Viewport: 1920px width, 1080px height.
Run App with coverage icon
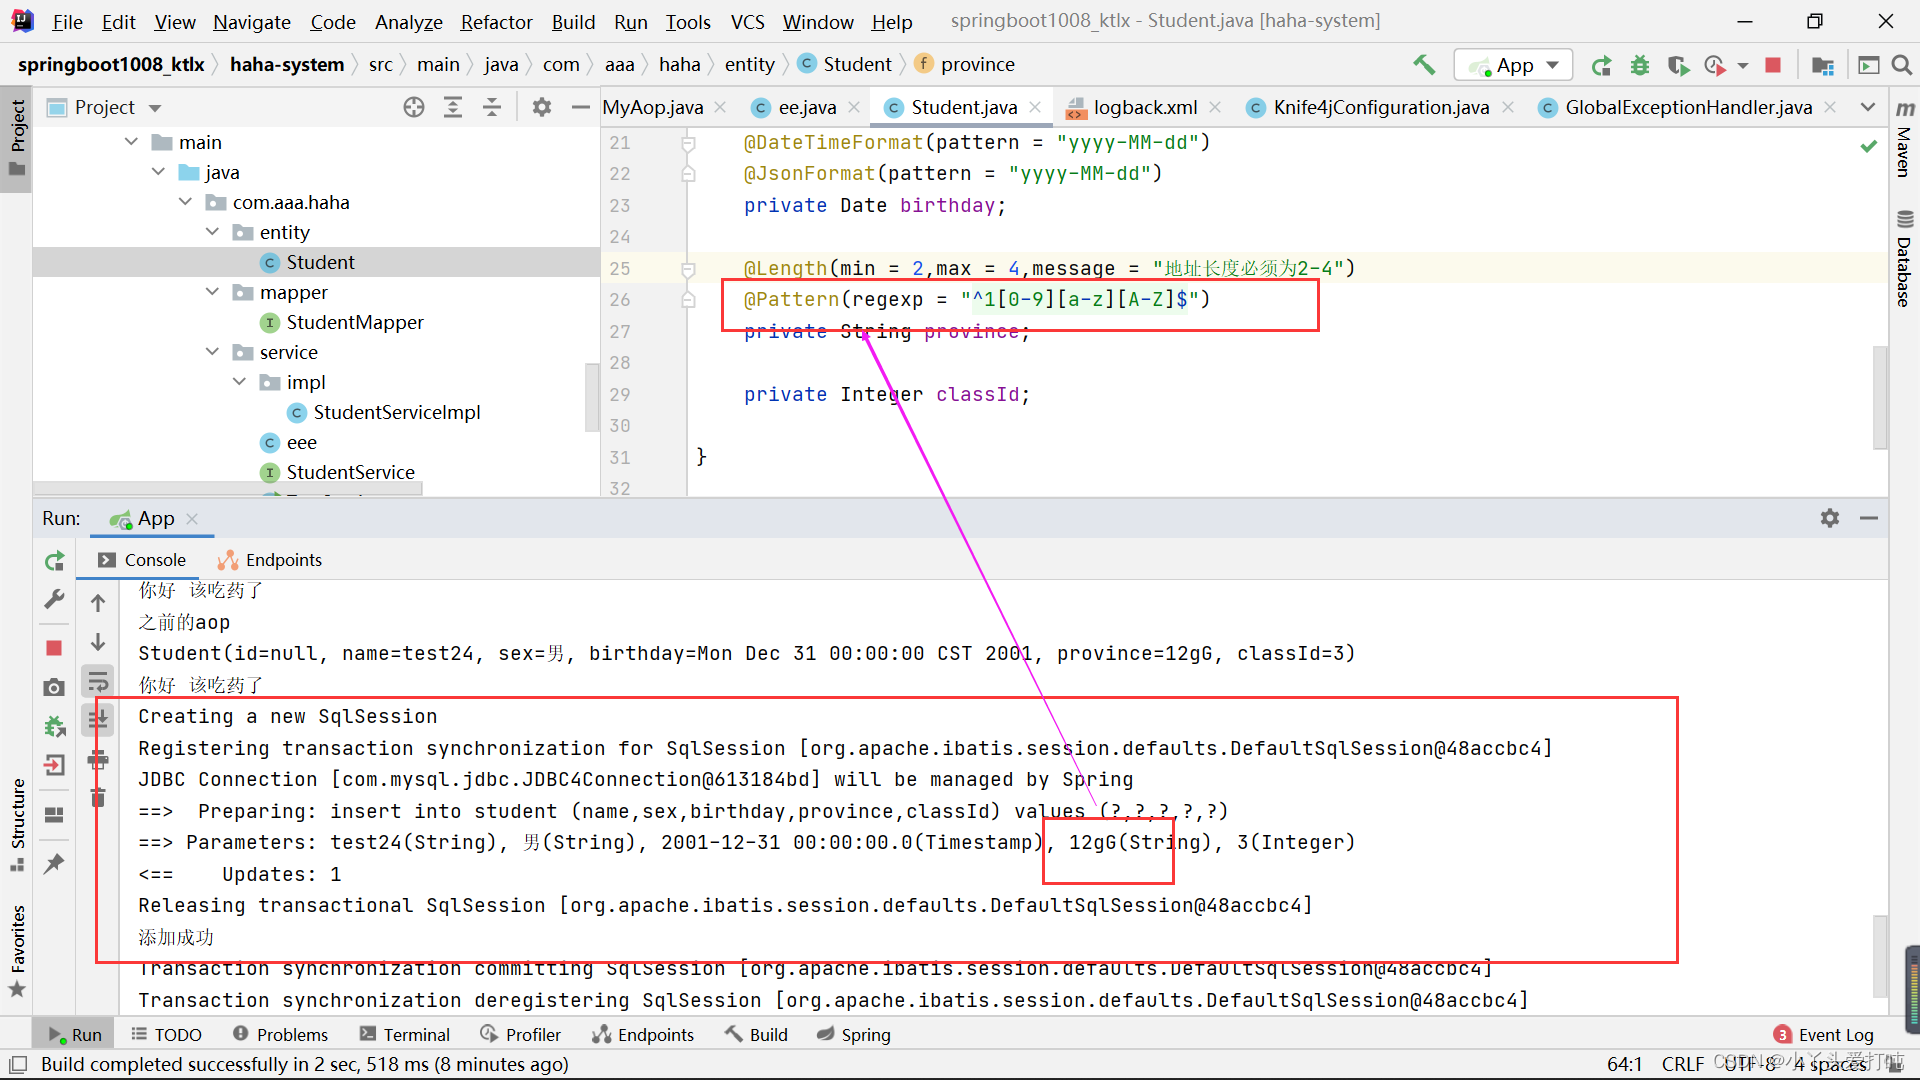pyautogui.click(x=1678, y=65)
